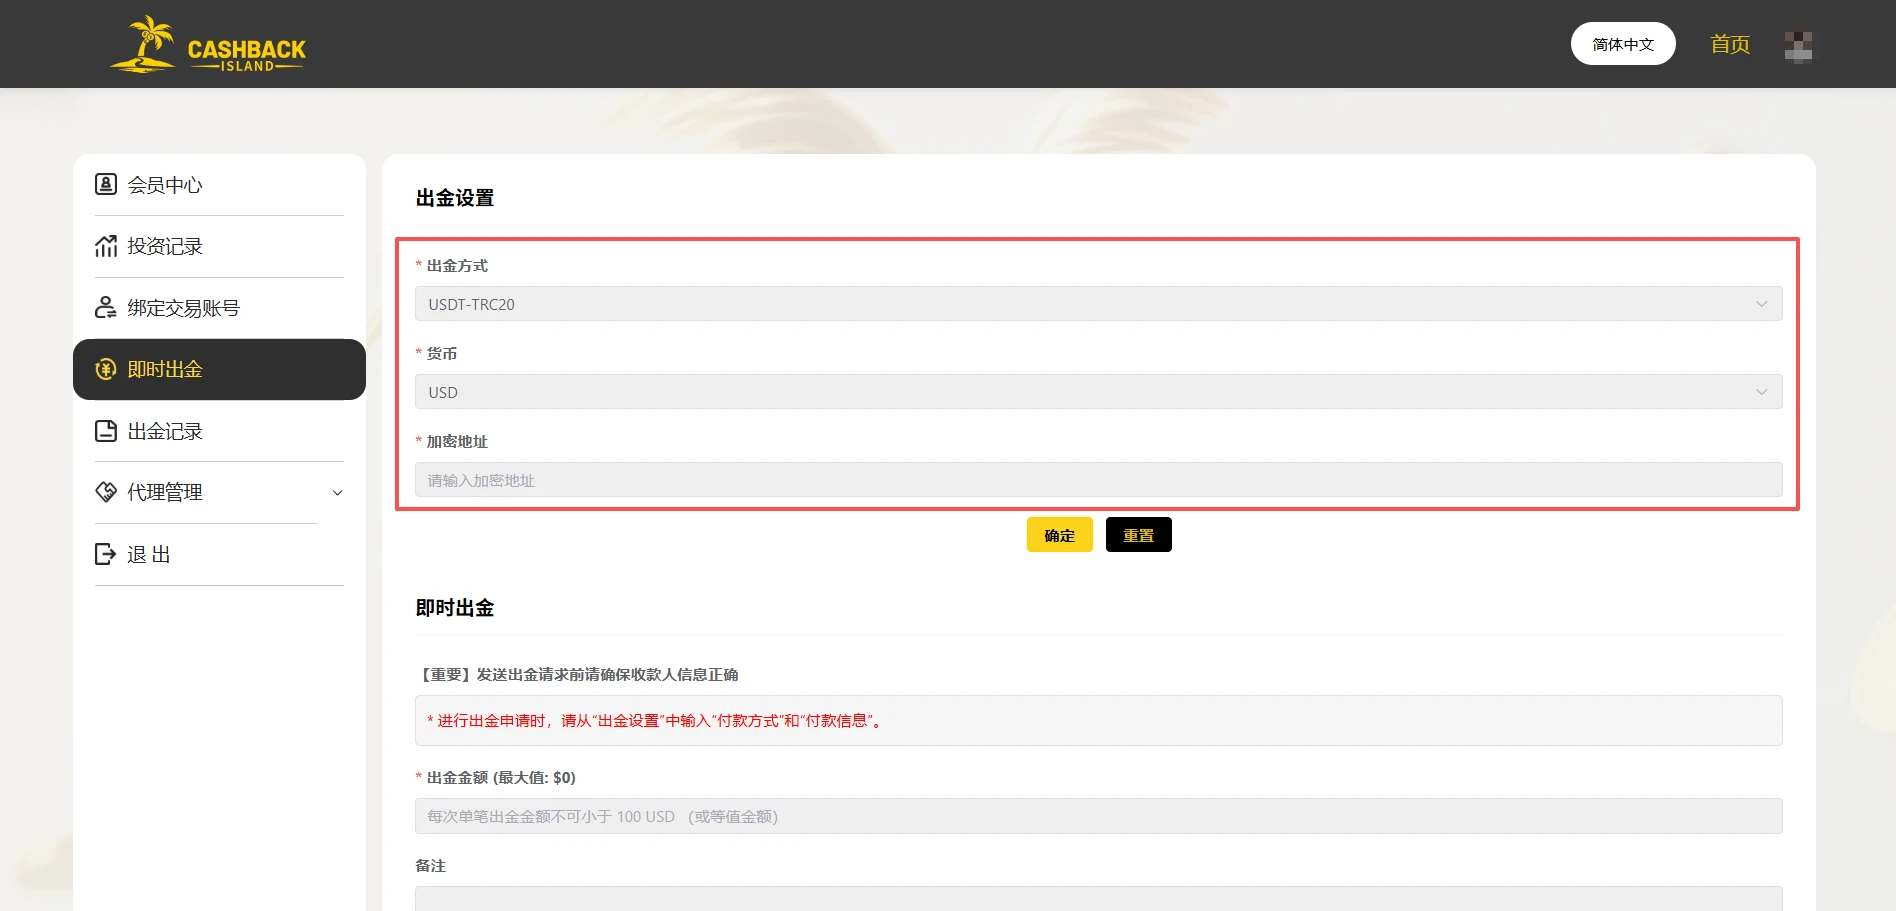This screenshot has height=911, width=1896.
Task: Focus the 加密地址 address input field
Action: click(1098, 480)
